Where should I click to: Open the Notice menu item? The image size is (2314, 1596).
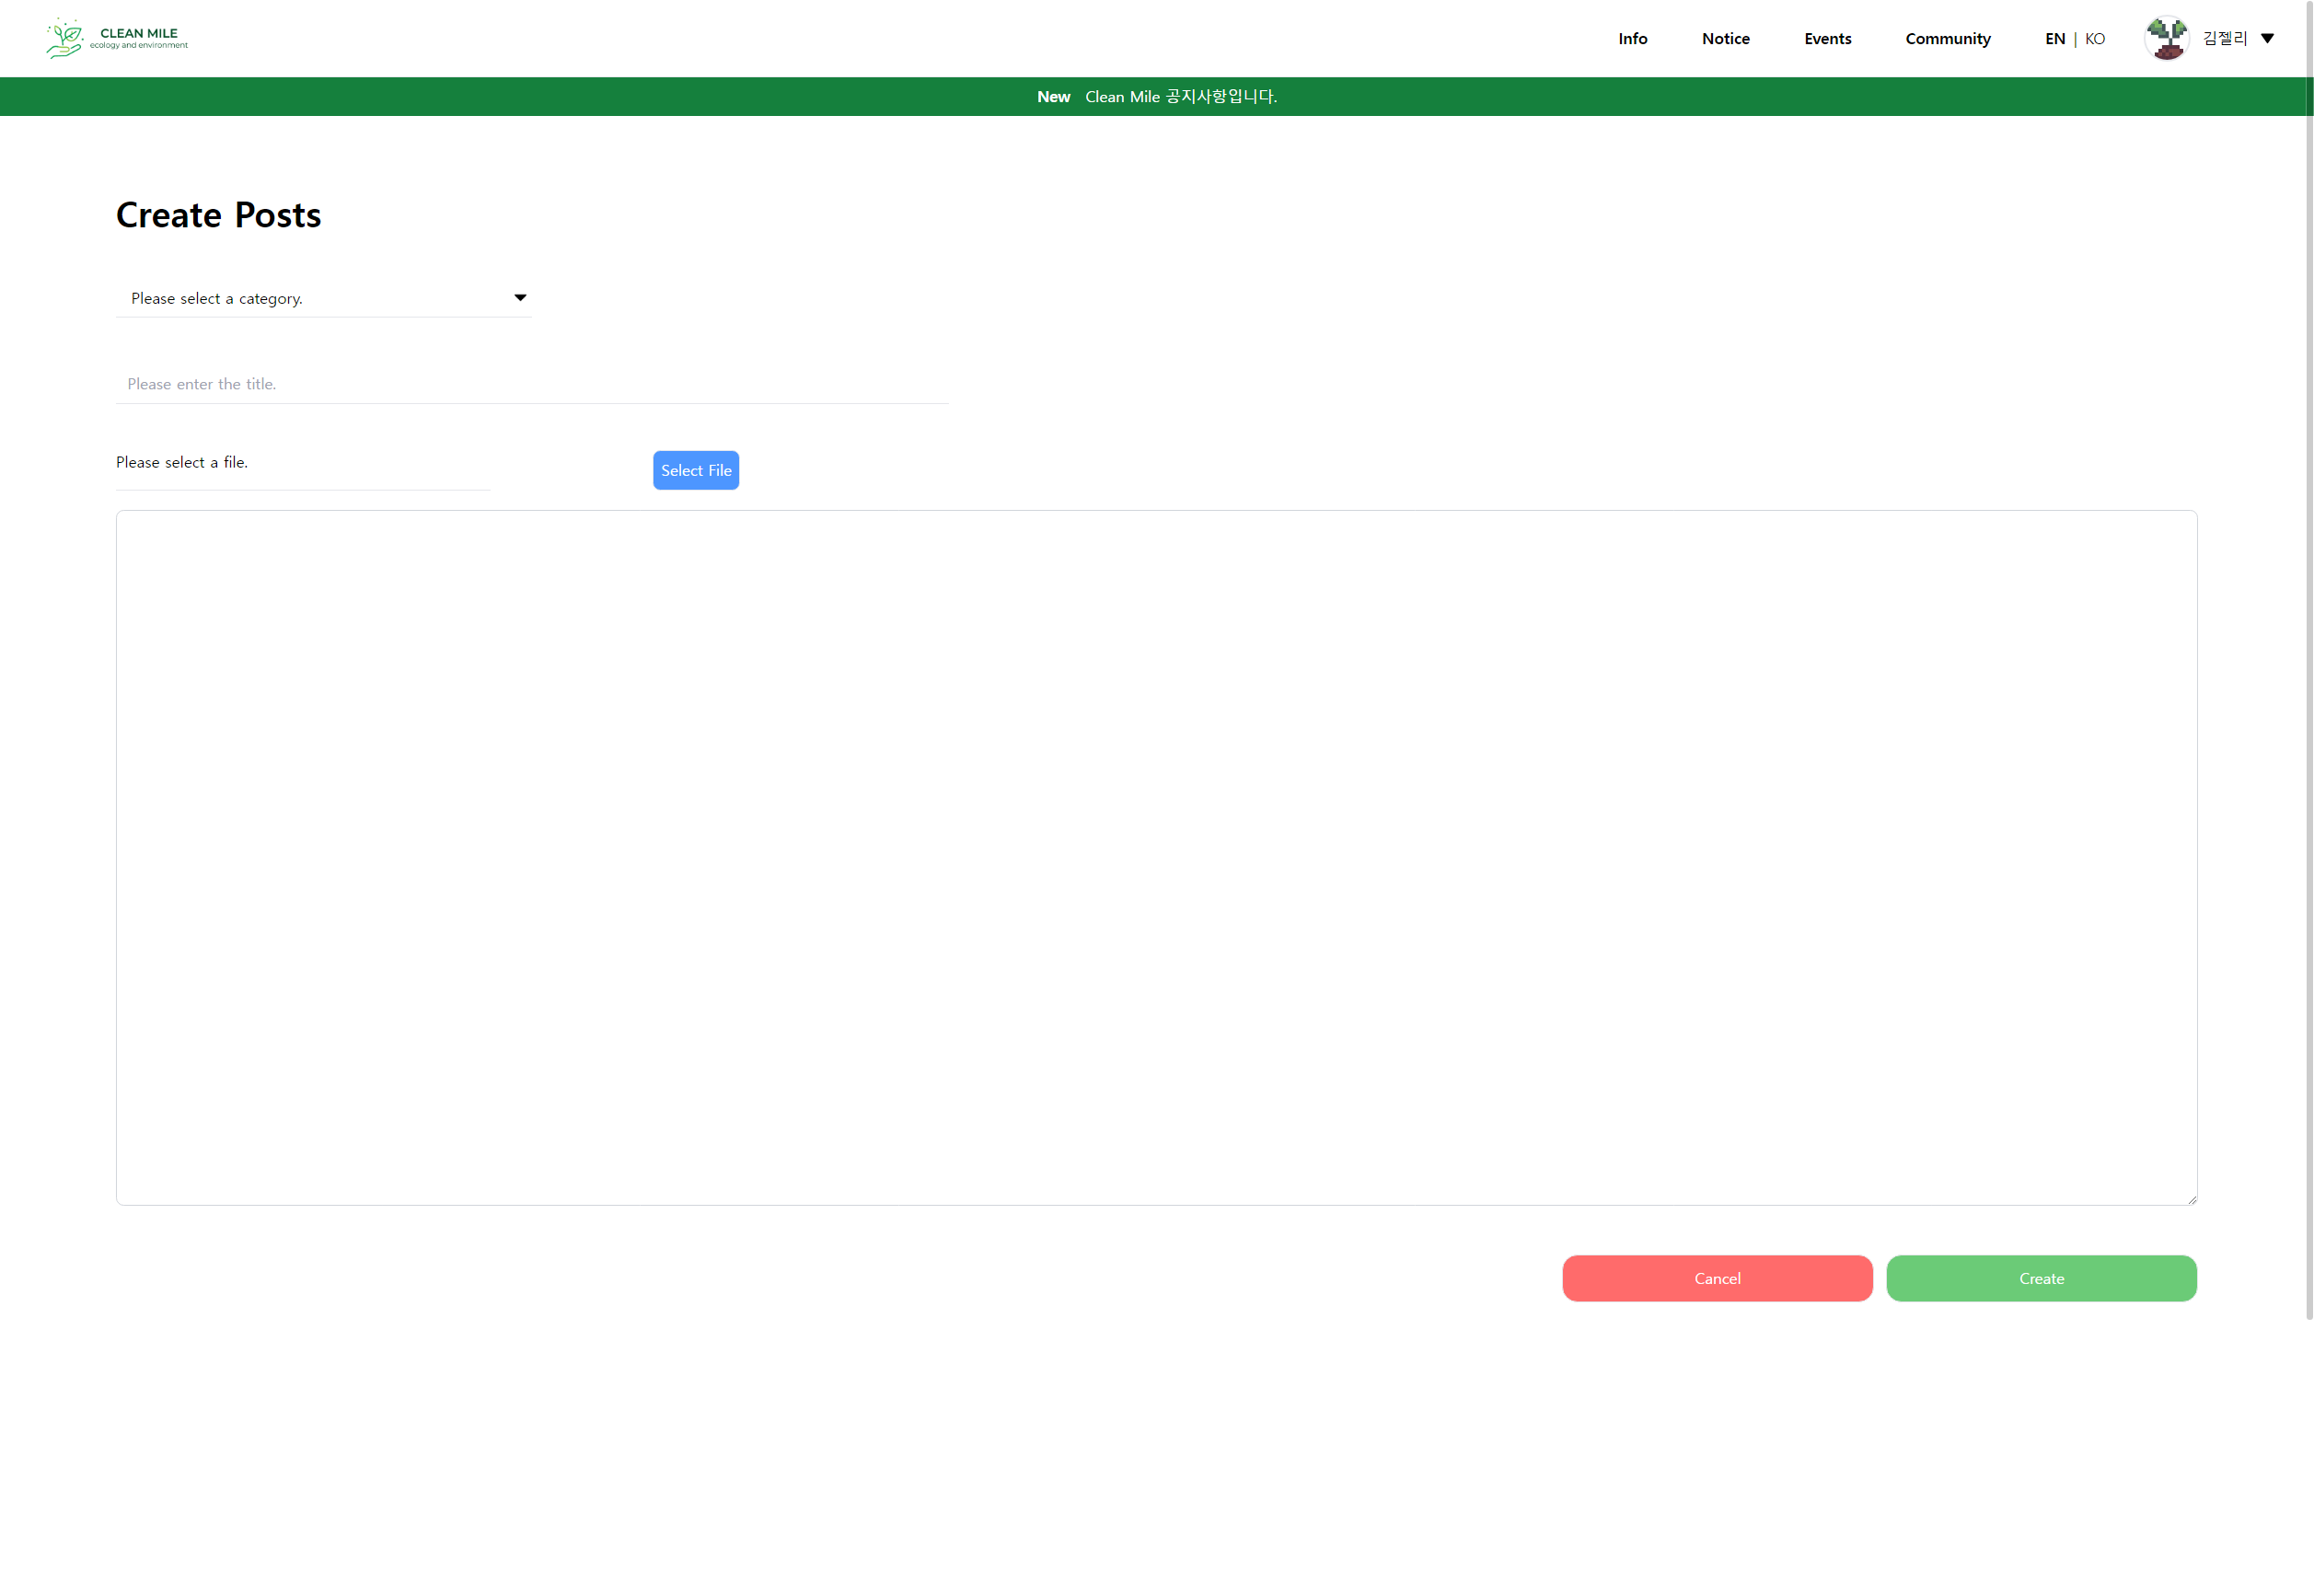[x=1725, y=37]
